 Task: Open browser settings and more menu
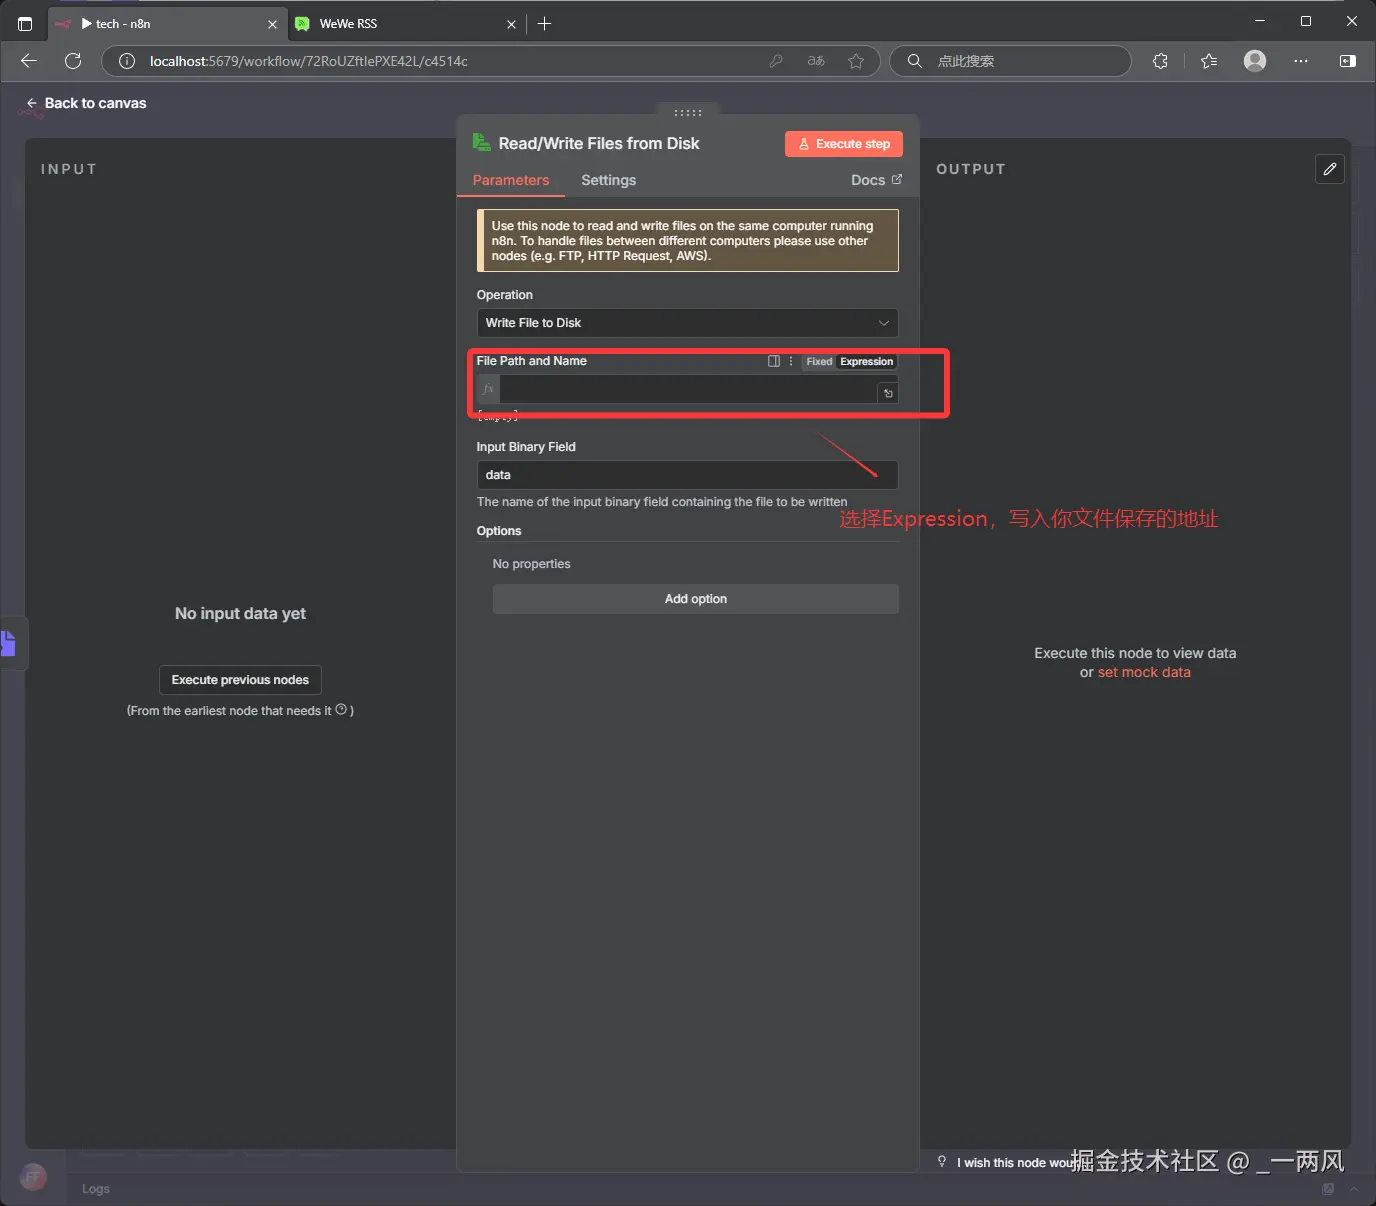[x=1301, y=61]
